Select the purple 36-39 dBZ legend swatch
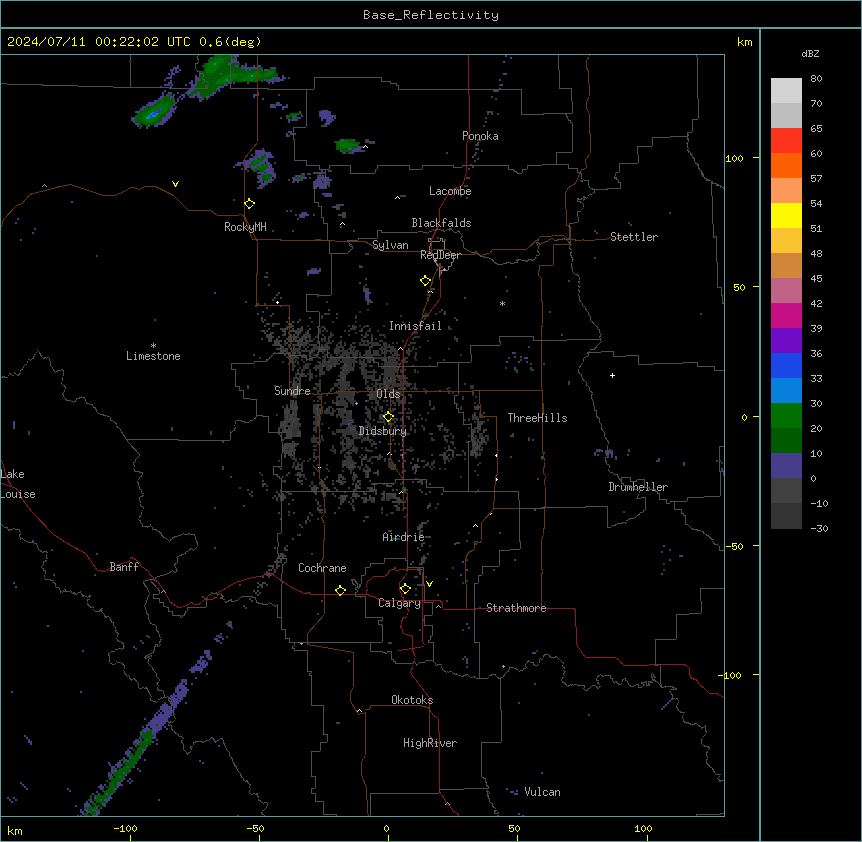This screenshot has height=842, width=862. tap(786, 341)
